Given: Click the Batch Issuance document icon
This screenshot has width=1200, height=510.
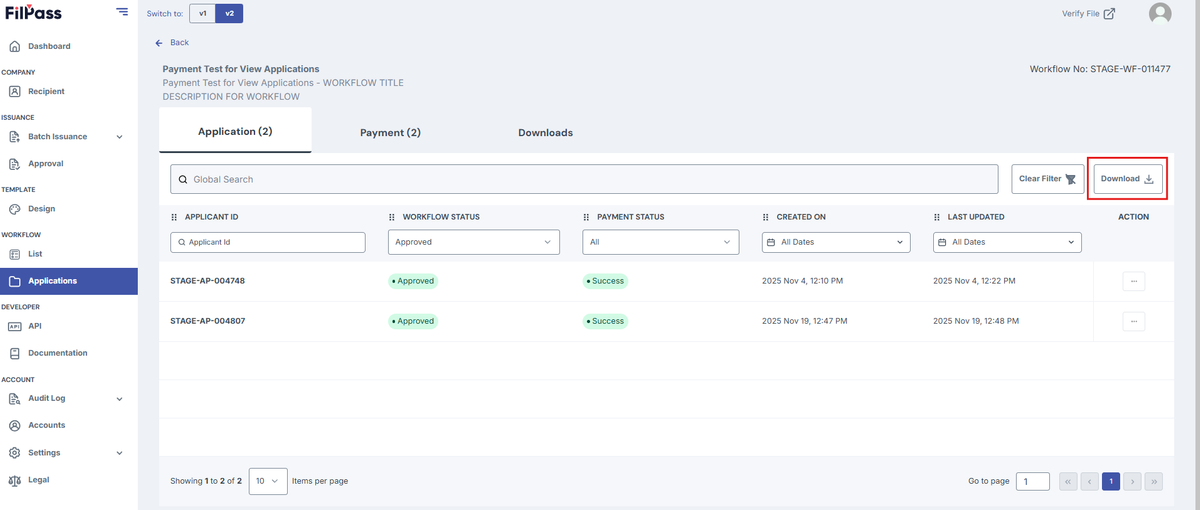Looking at the screenshot, I should click(x=14, y=137).
